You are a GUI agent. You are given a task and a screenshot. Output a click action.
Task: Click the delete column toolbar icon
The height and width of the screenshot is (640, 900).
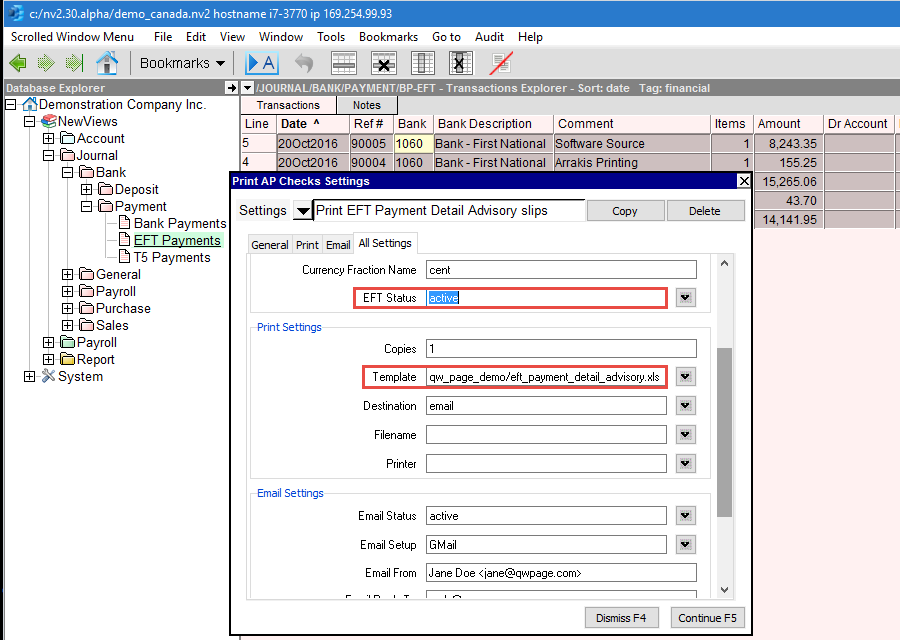point(460,63)
